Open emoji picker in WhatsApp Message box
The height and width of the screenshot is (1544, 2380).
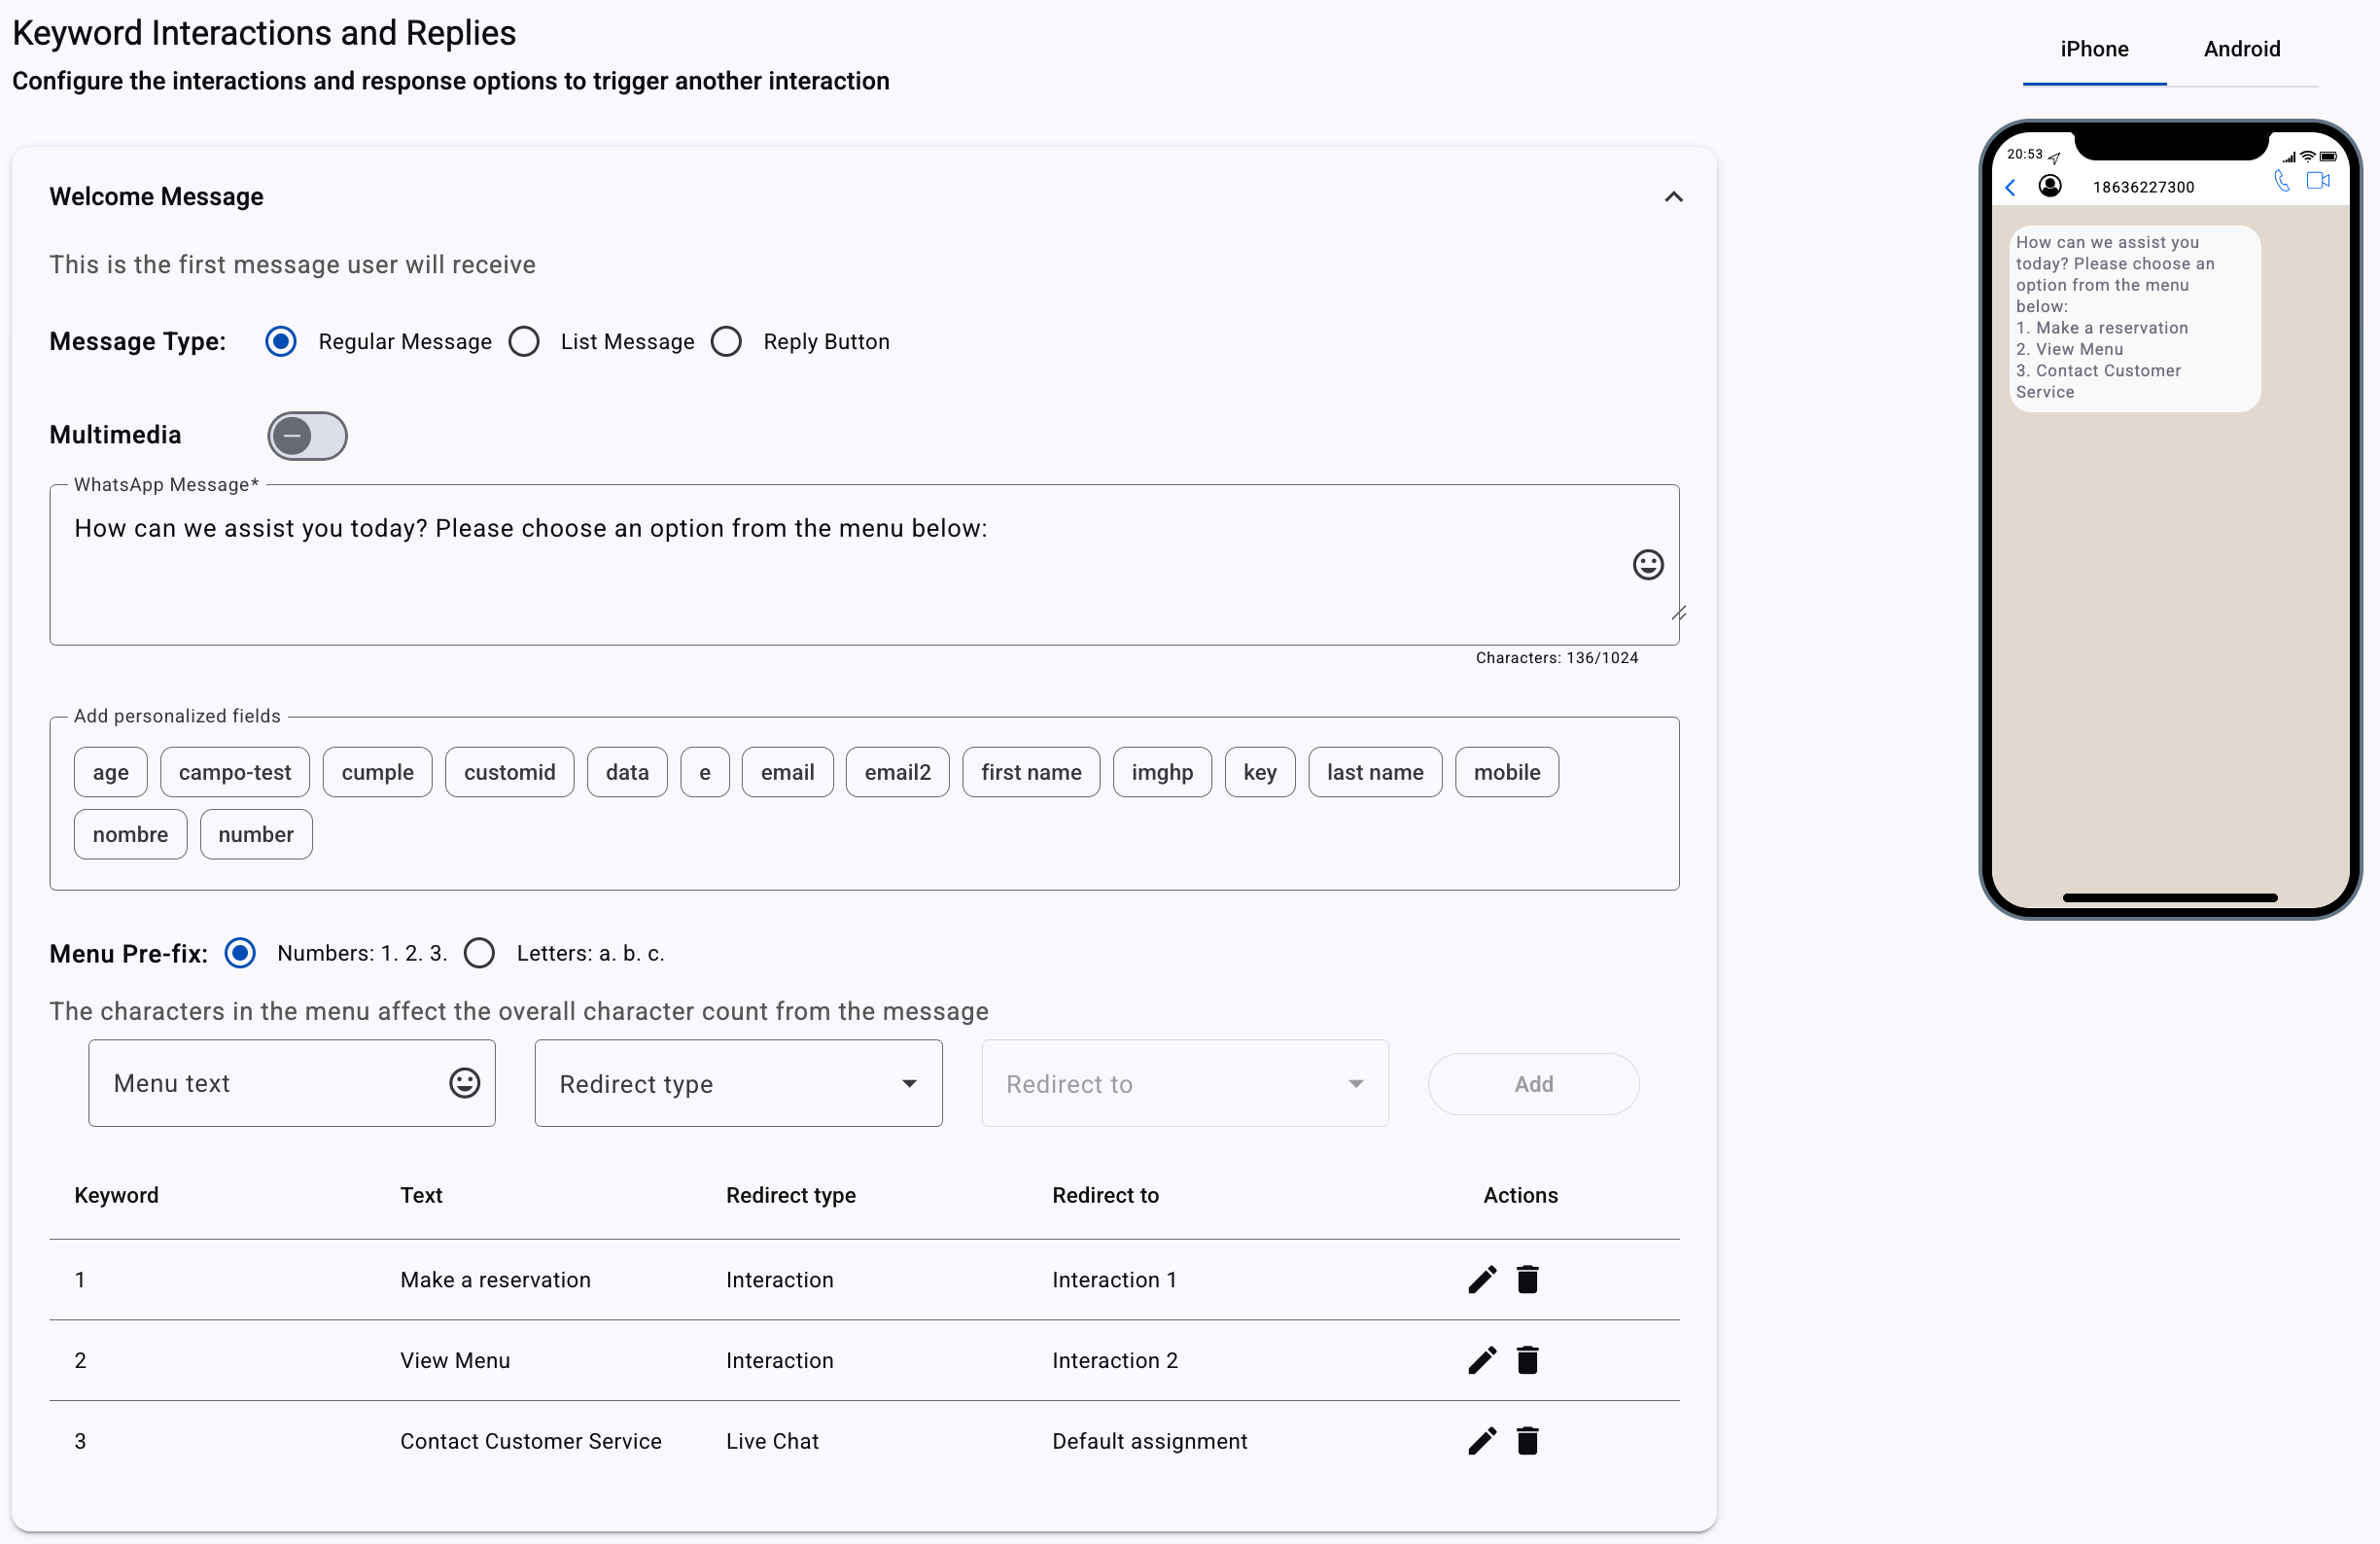pyautogui.click(x=1647, y=565)
